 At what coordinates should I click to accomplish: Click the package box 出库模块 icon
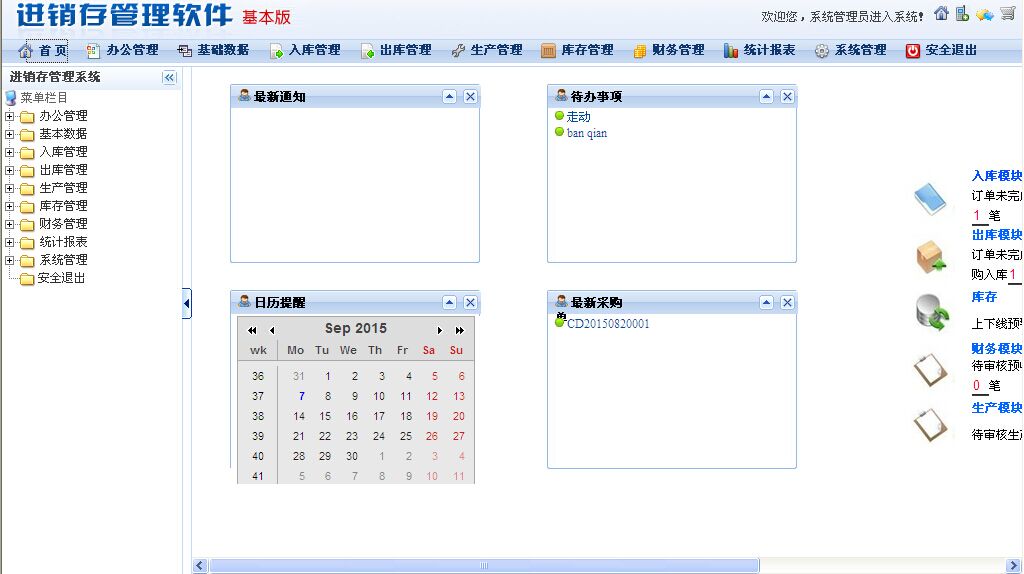point(931,257)
